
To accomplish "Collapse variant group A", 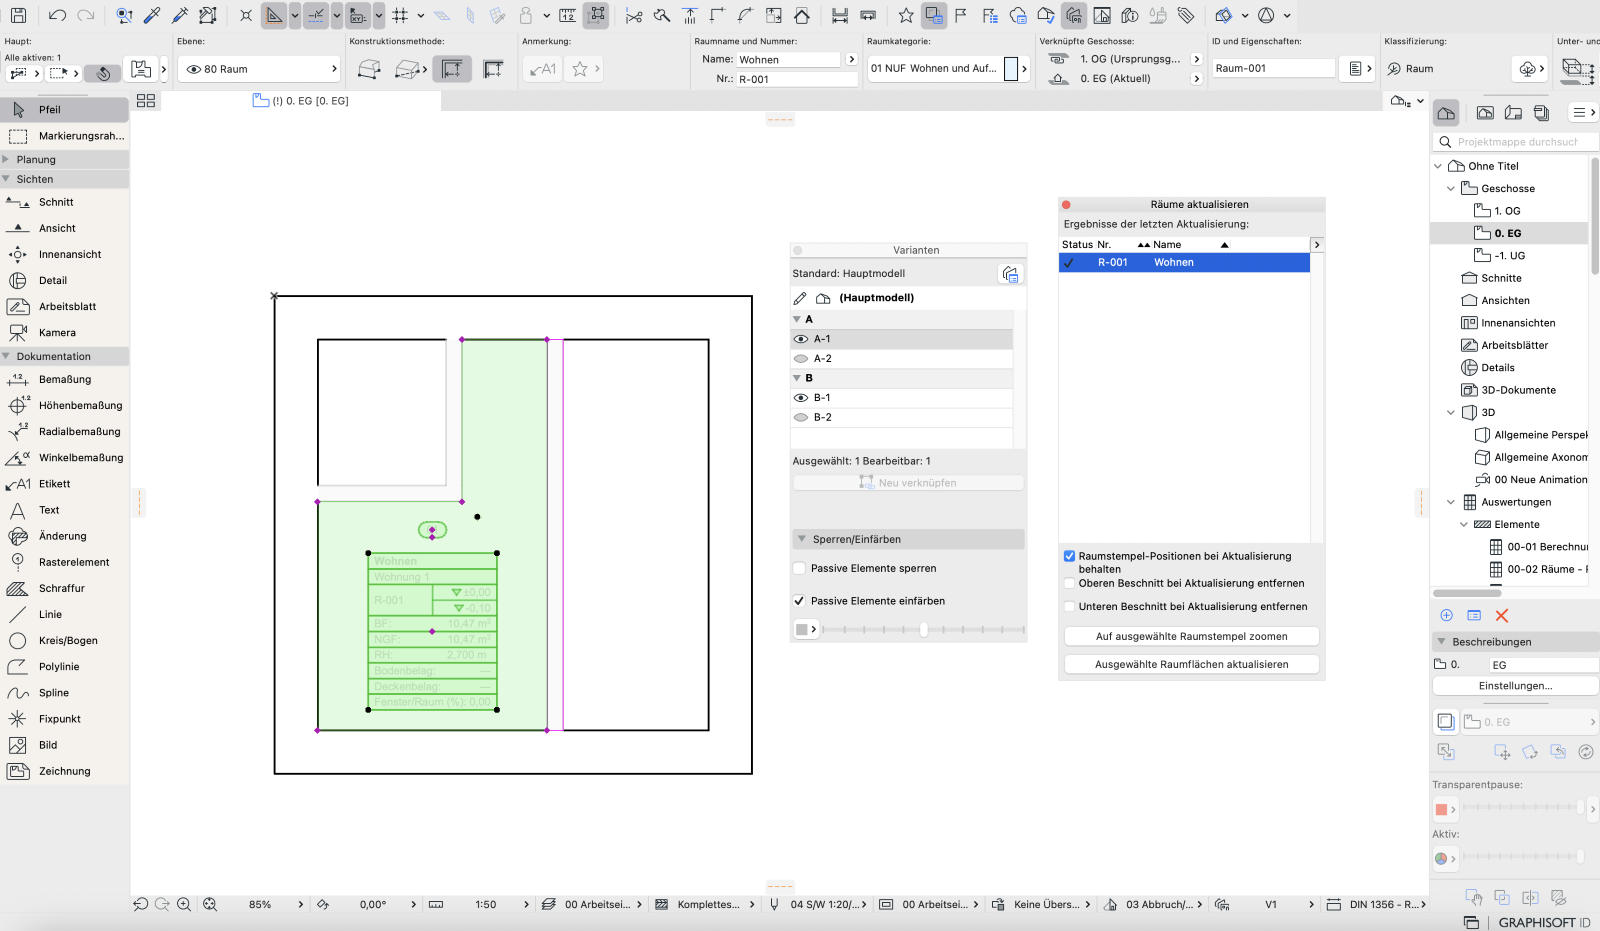I will [797, 319].
